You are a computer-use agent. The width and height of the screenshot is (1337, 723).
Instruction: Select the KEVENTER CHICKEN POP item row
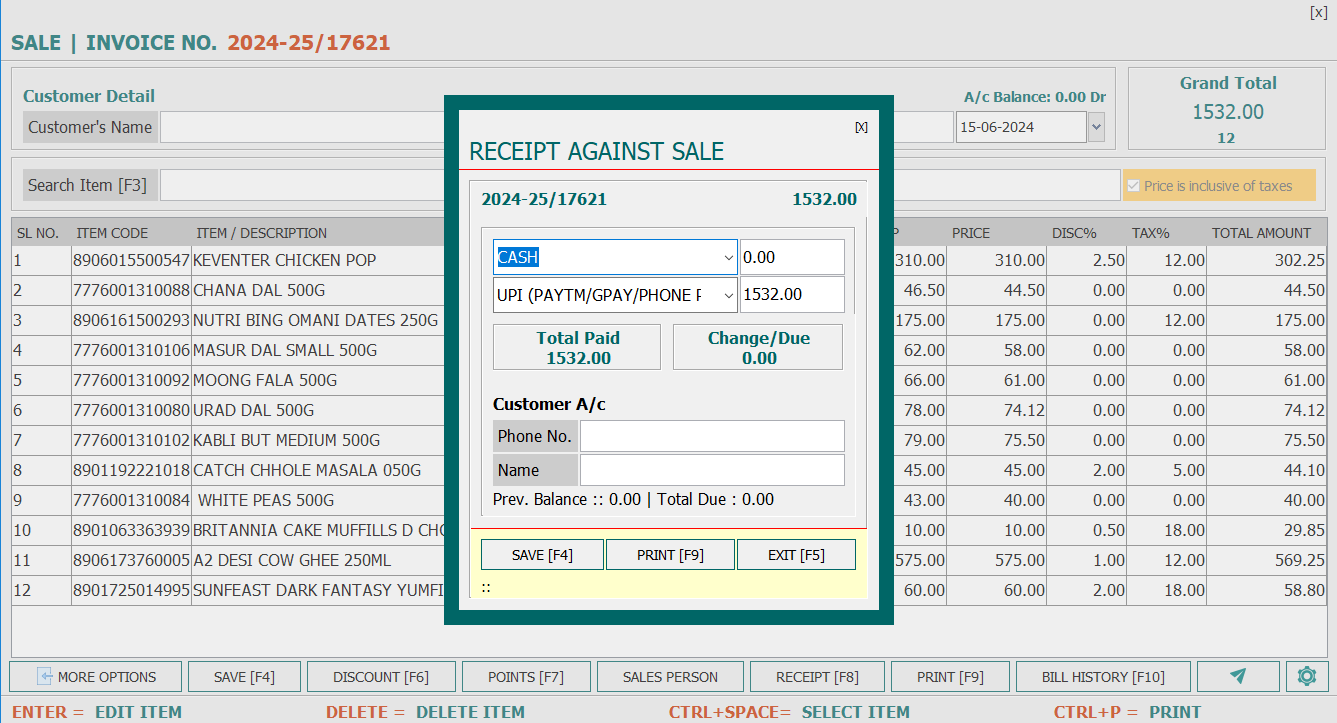pos(284,260)
